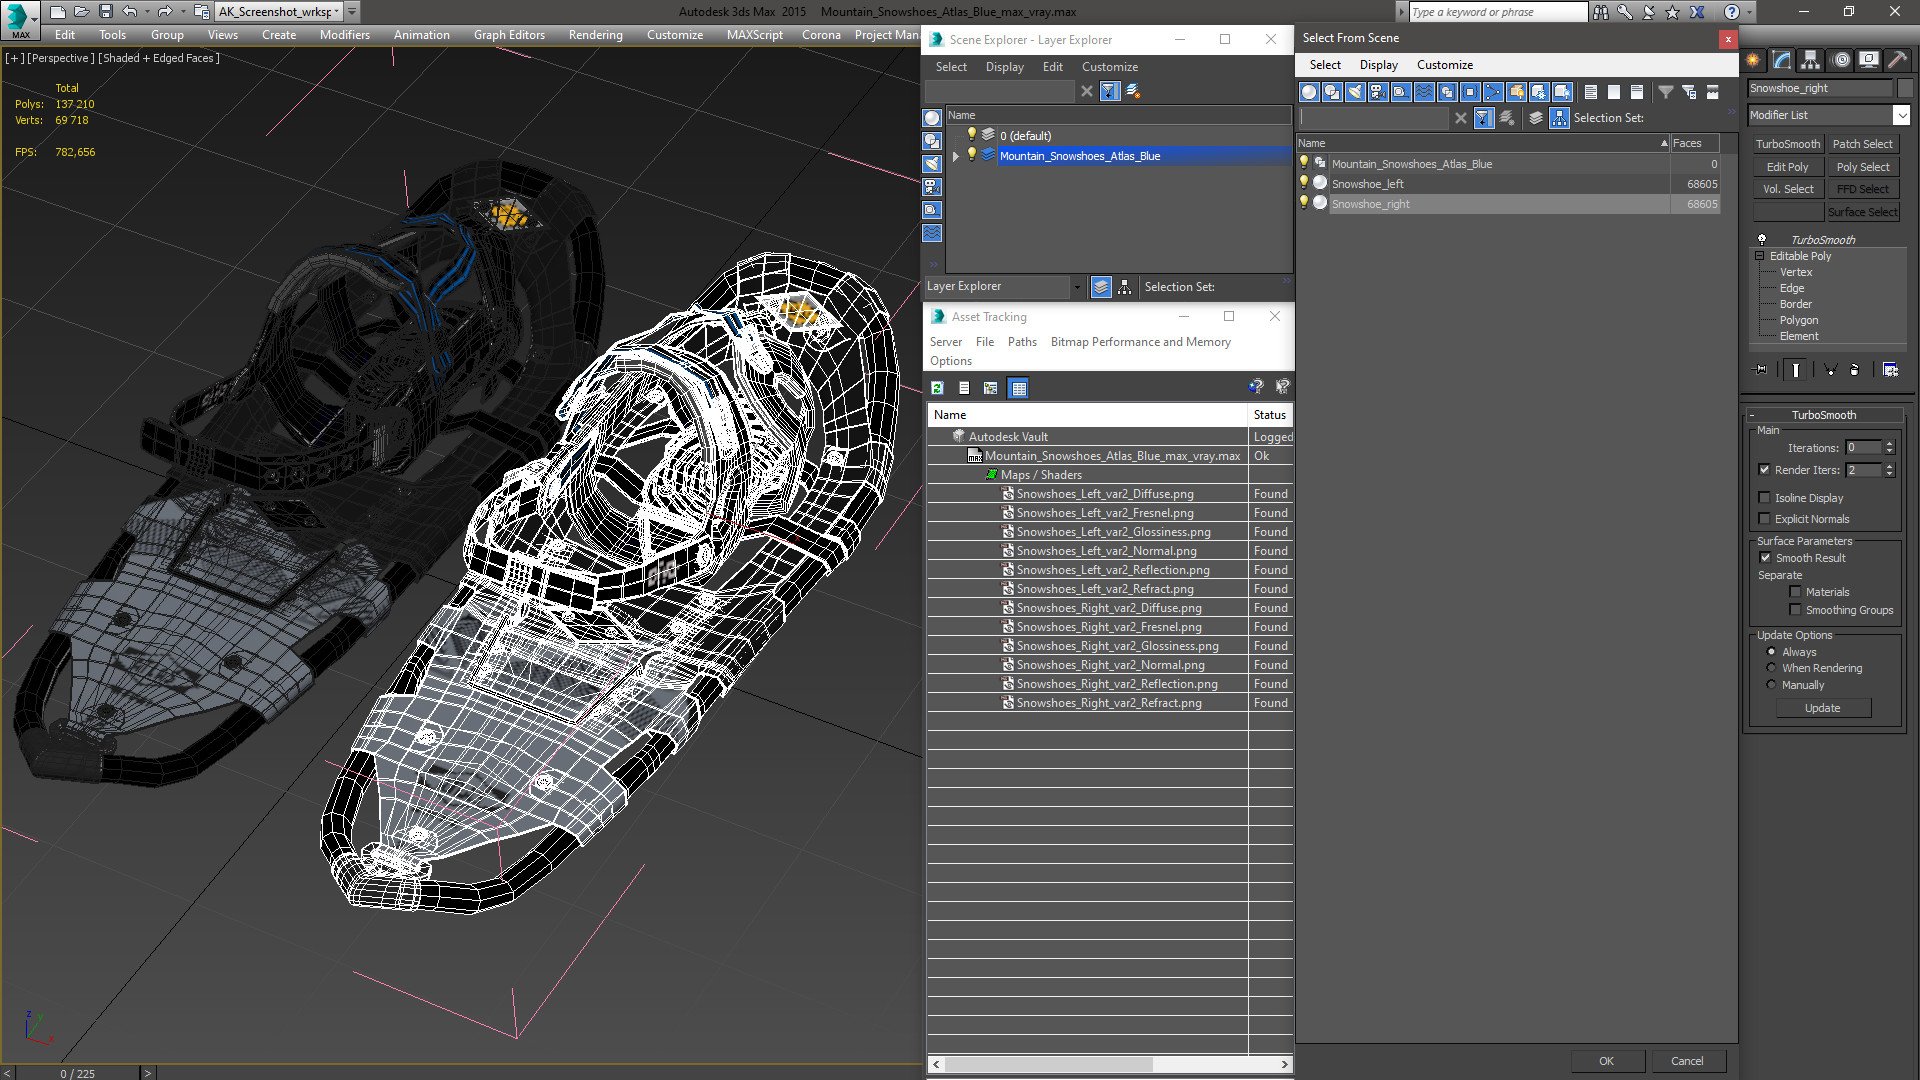Open the Utilities hammer panel tab
The height and width of the screenshot is (1080, 1920).
click(1897, 60)
